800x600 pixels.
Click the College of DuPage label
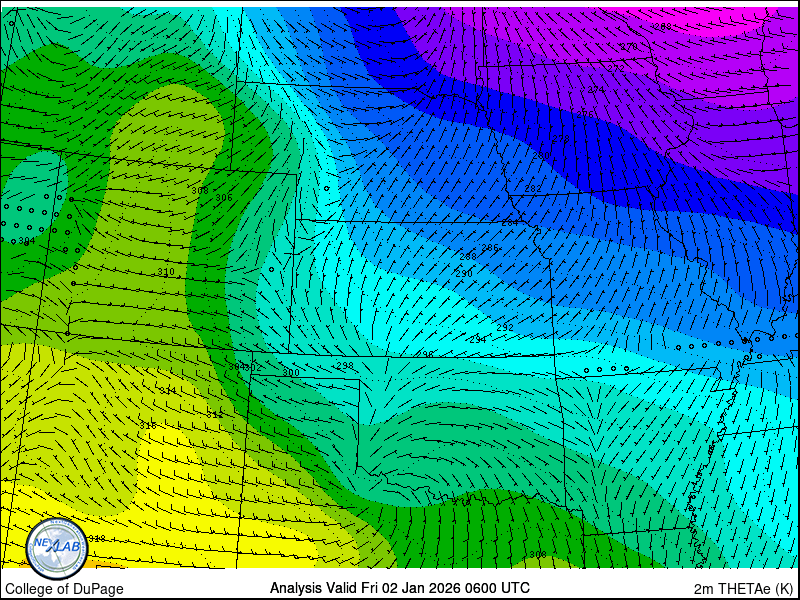click(x=64, y=589)
